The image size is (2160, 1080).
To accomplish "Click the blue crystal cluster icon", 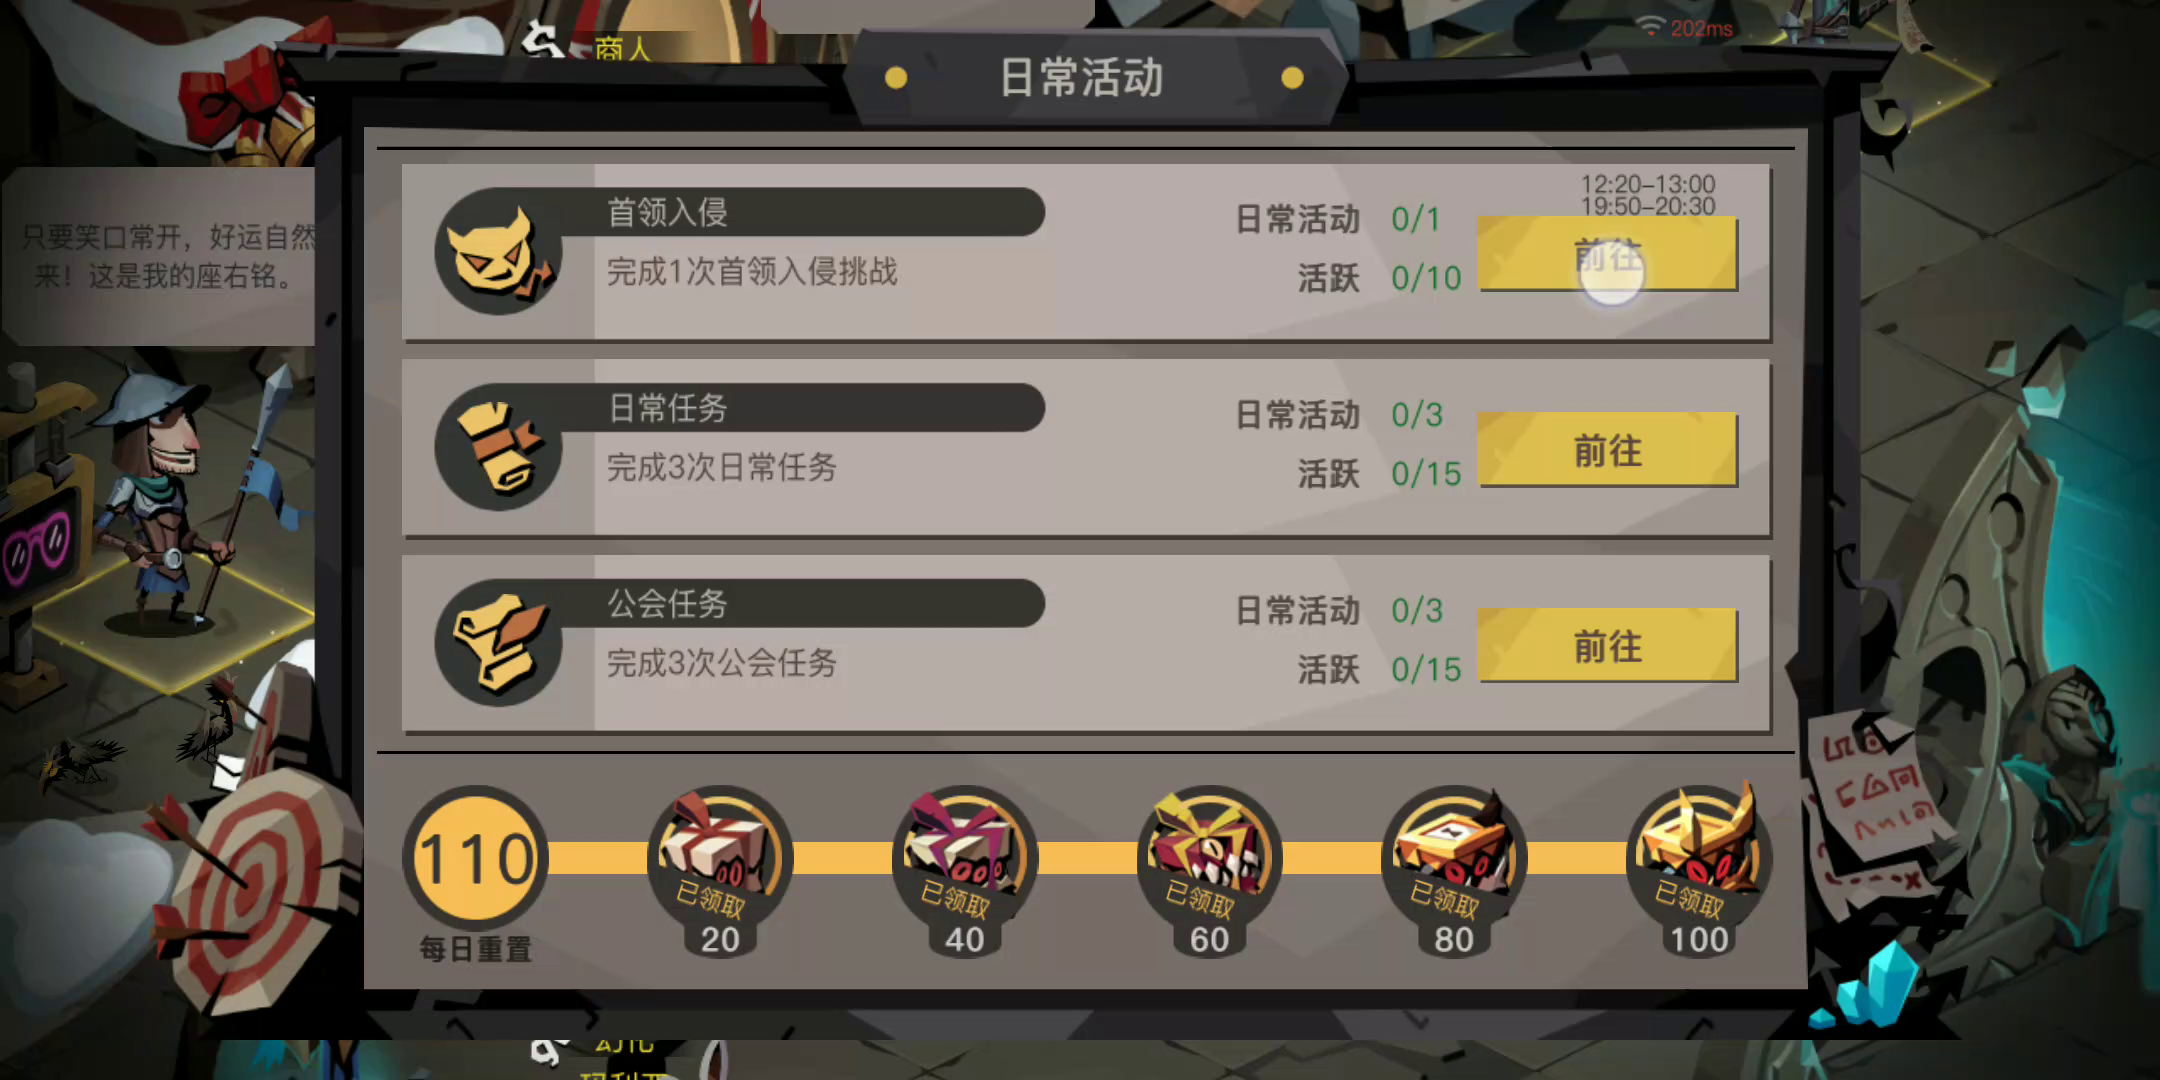I will coord(1868,985).
